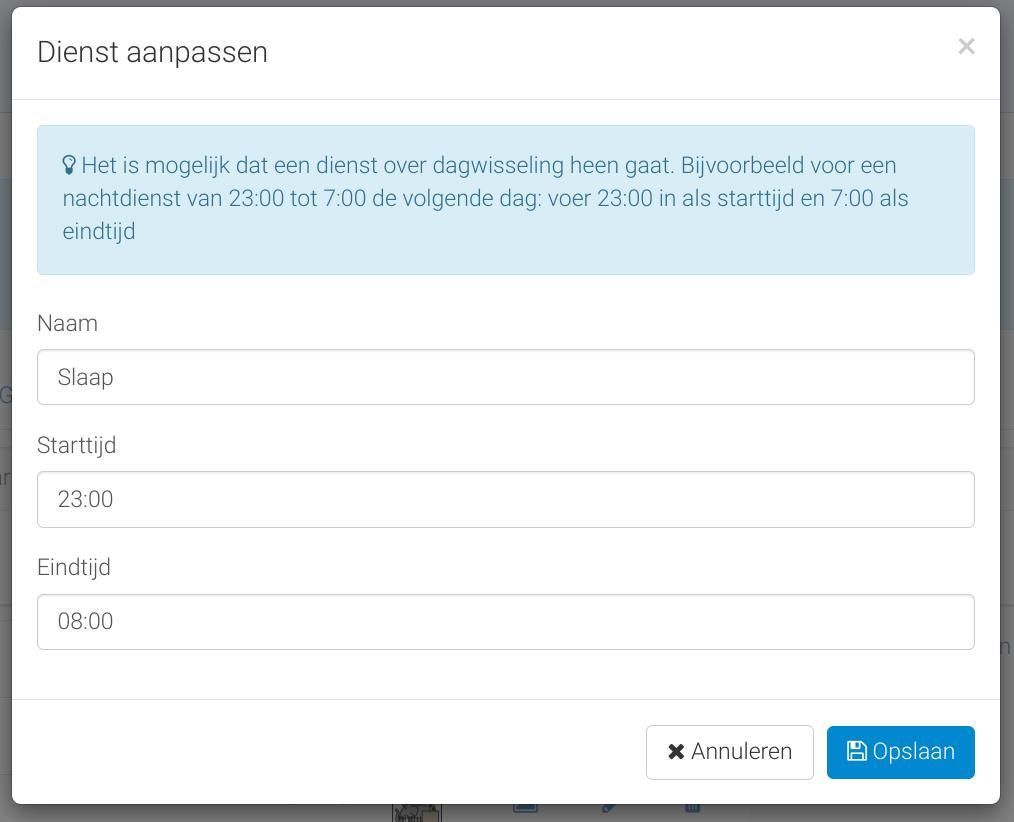1014x822 pixels.
Task: Cancel editing with the Annuleren button
Action: (729, 752)
